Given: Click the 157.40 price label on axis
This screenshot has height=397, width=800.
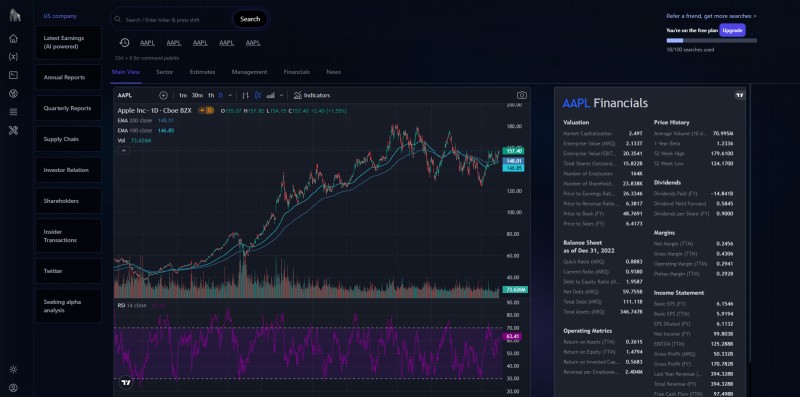Looking at the screenshot, I should click(x=512, y=151).
